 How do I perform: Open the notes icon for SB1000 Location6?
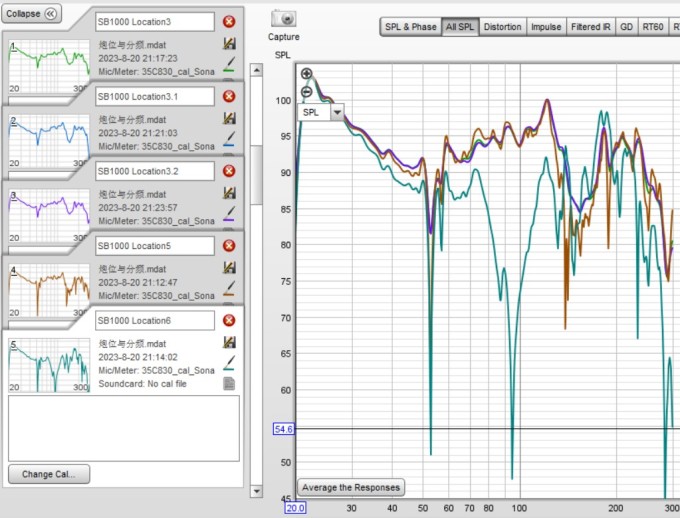tap(229, 383)
